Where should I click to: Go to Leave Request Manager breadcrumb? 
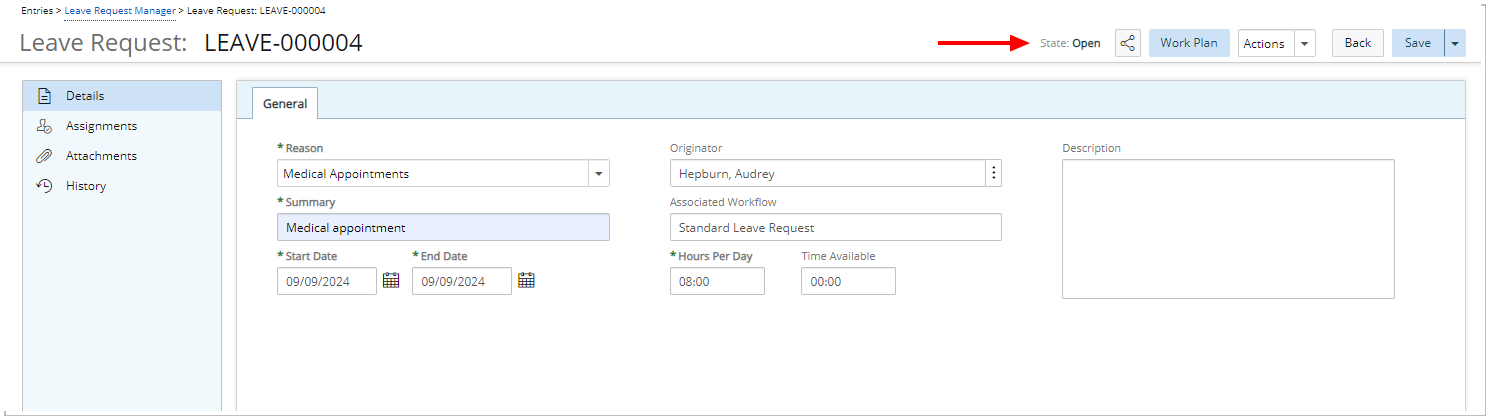(x=120, y=10)
